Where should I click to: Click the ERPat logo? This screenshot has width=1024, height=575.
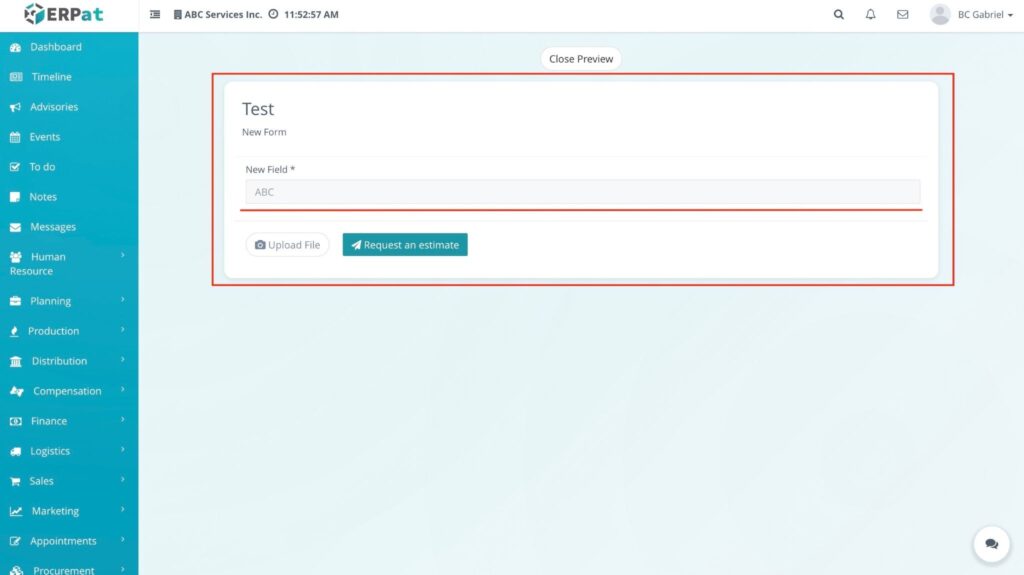[x=63, y=14]
